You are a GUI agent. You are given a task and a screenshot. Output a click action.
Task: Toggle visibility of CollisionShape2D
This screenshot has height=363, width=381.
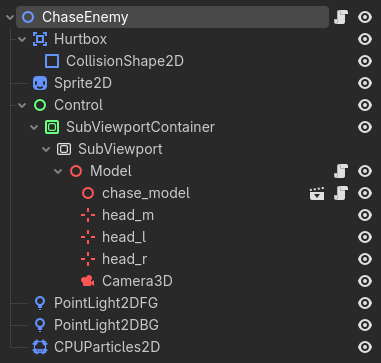[365, 61]
